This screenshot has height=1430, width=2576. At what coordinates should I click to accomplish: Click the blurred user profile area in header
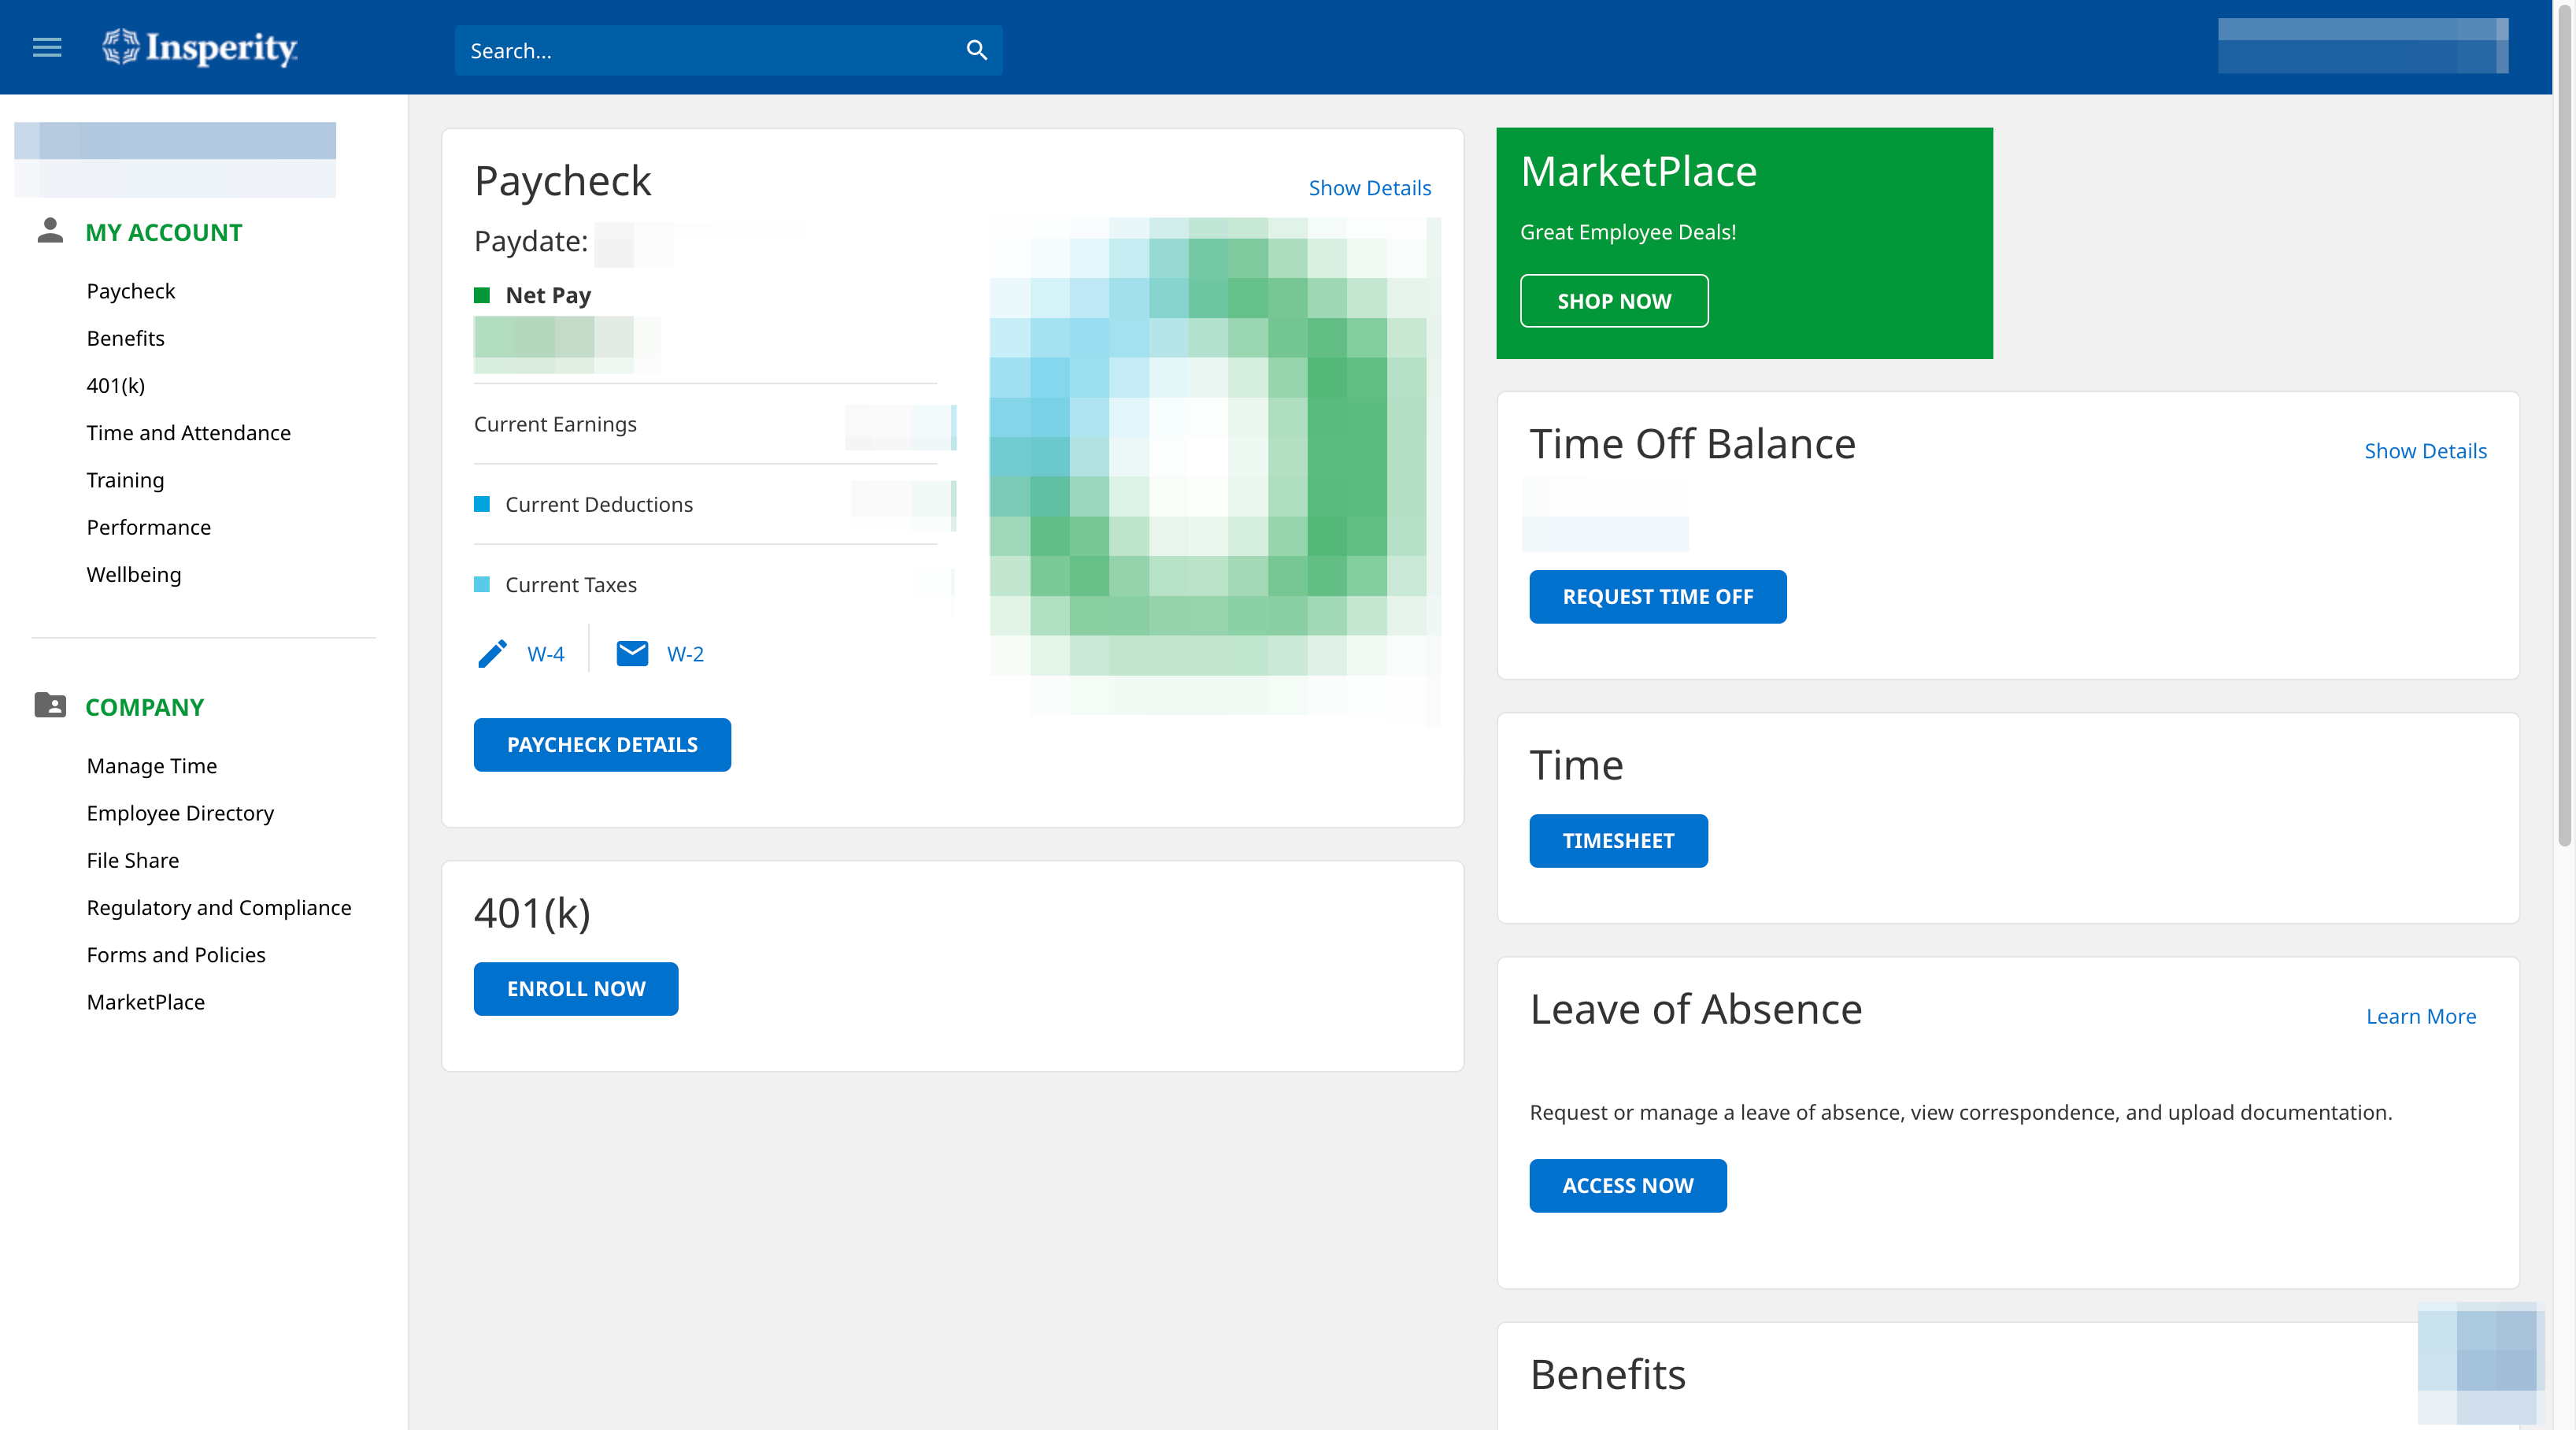coord(2363,46)
